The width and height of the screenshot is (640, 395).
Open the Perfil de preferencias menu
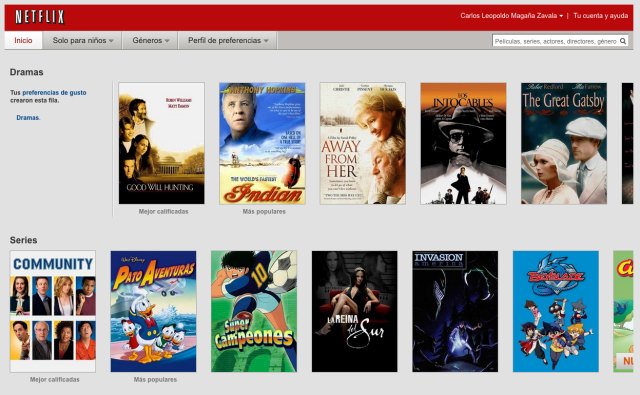click(x=228, y=40)
